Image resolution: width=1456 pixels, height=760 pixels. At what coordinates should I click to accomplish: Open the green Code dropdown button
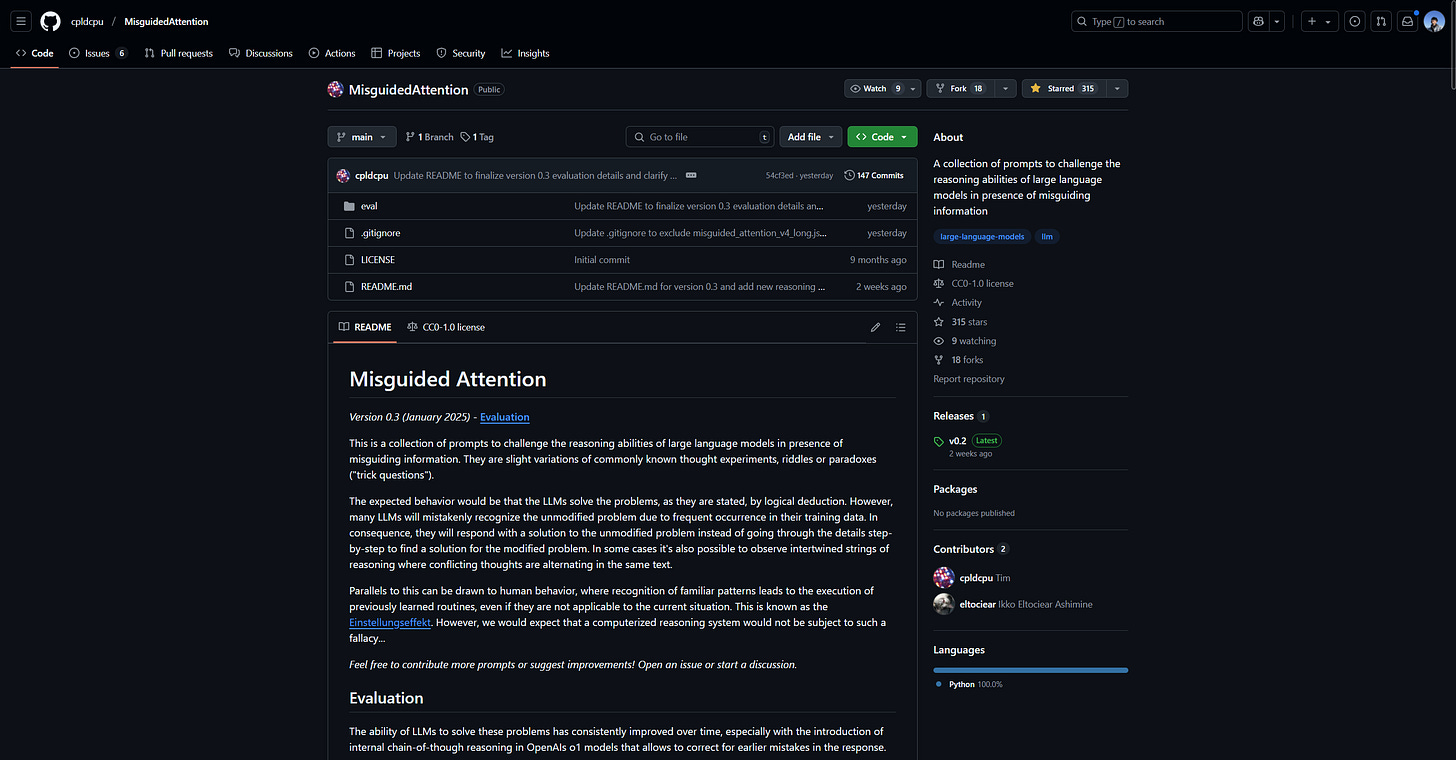pos(882,137)
